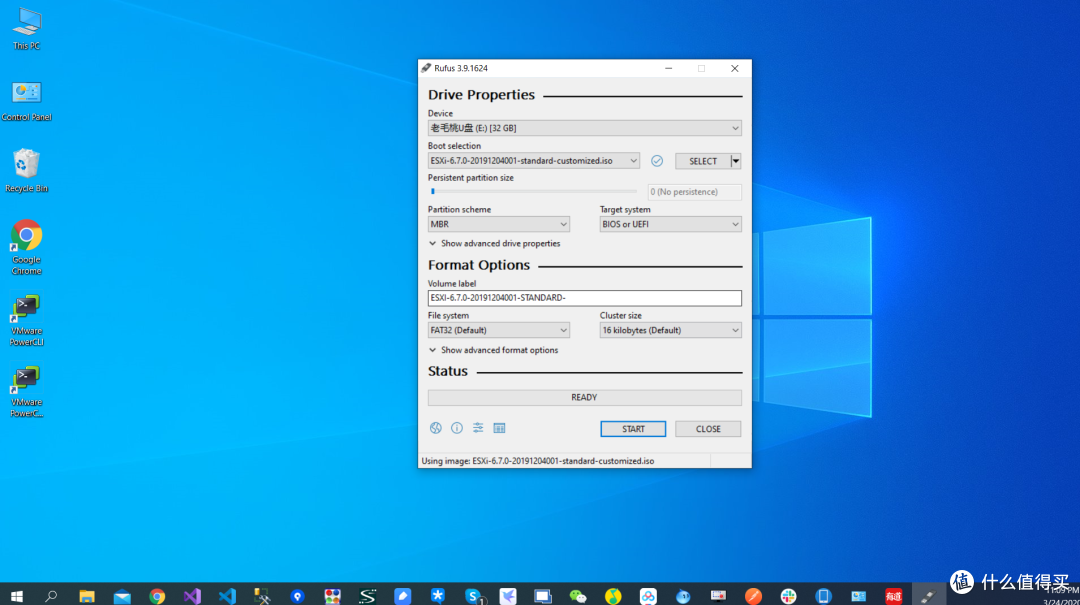Open Visual Studio from taskbar

point(192,595)
